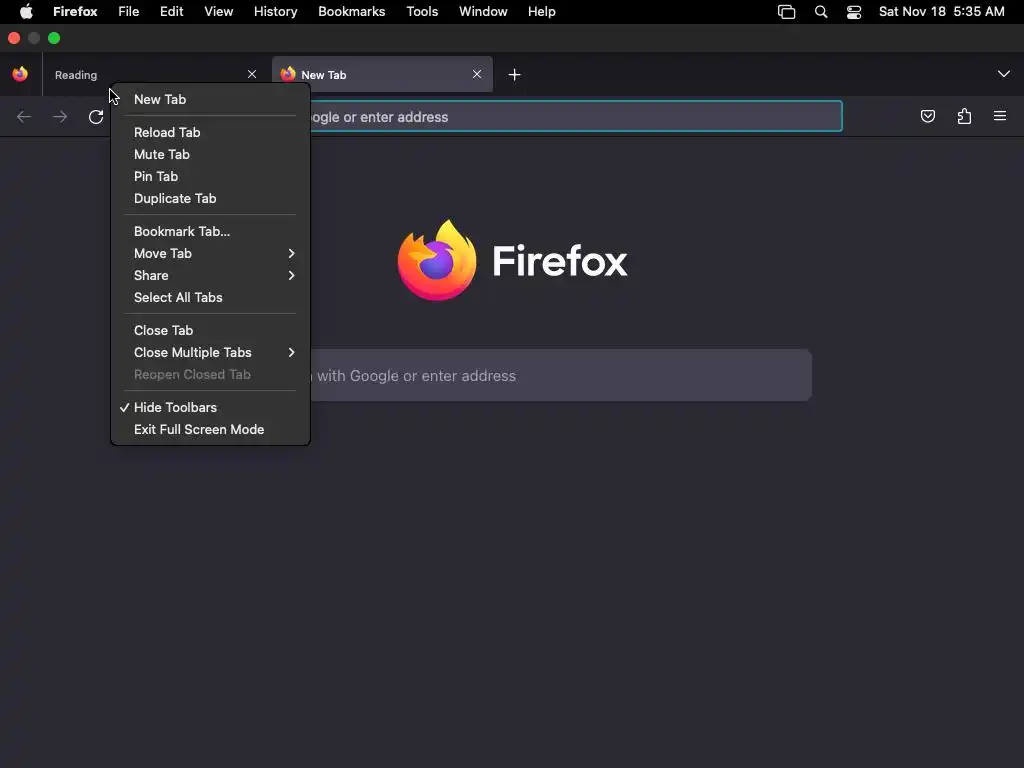The image size is (1024, 768).
Task: Expand Close Multiple Tabs submenu
Action: click(x=210, y=353)
